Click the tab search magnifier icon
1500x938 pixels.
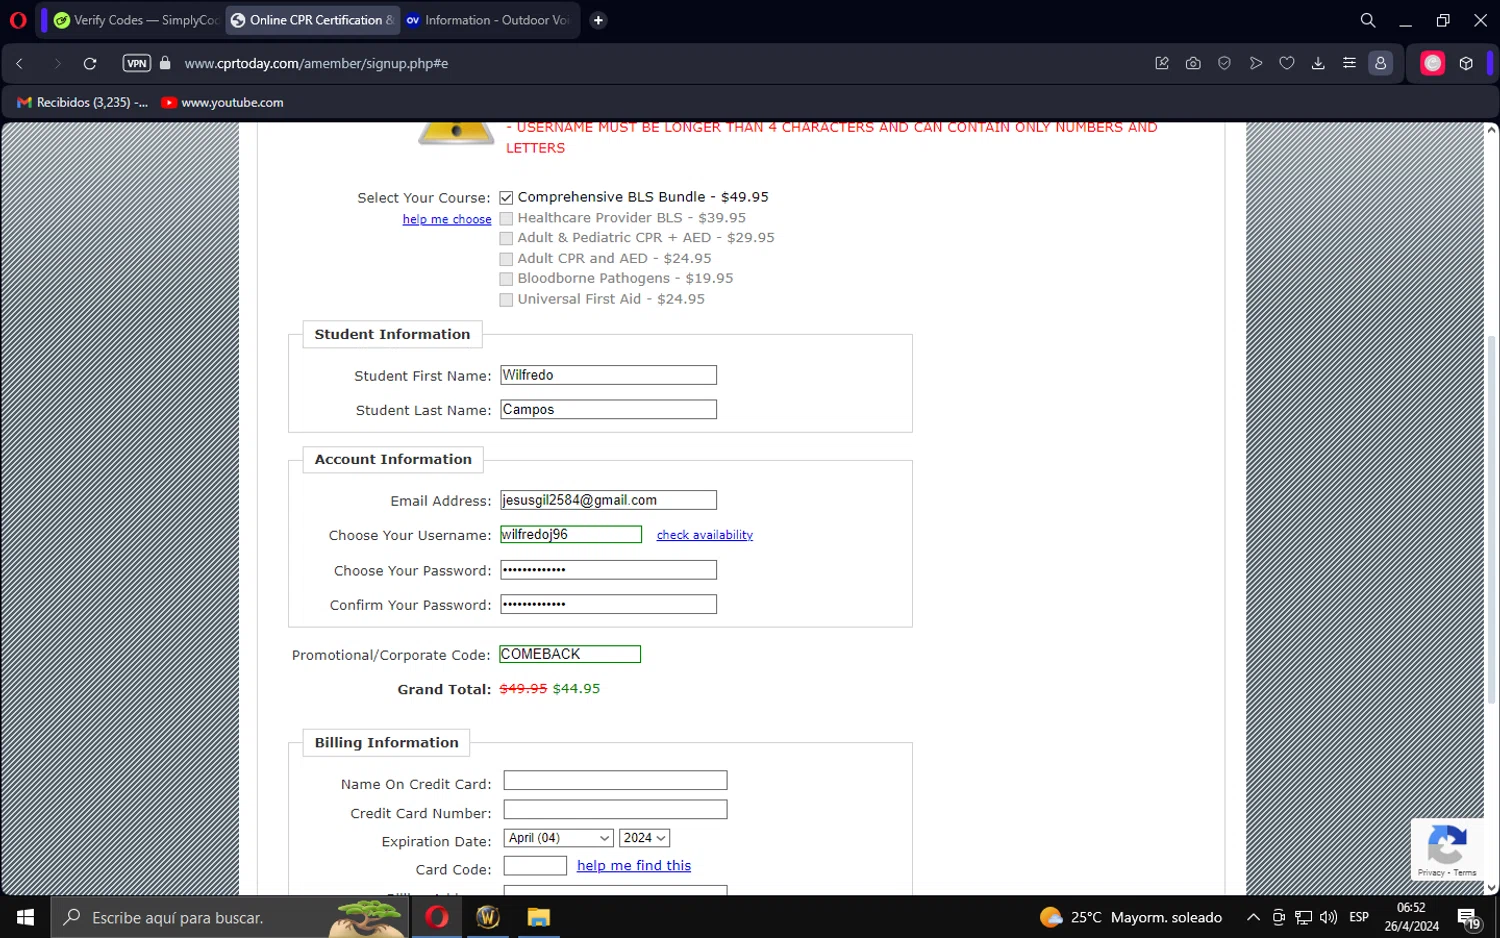click(1367, 20)
